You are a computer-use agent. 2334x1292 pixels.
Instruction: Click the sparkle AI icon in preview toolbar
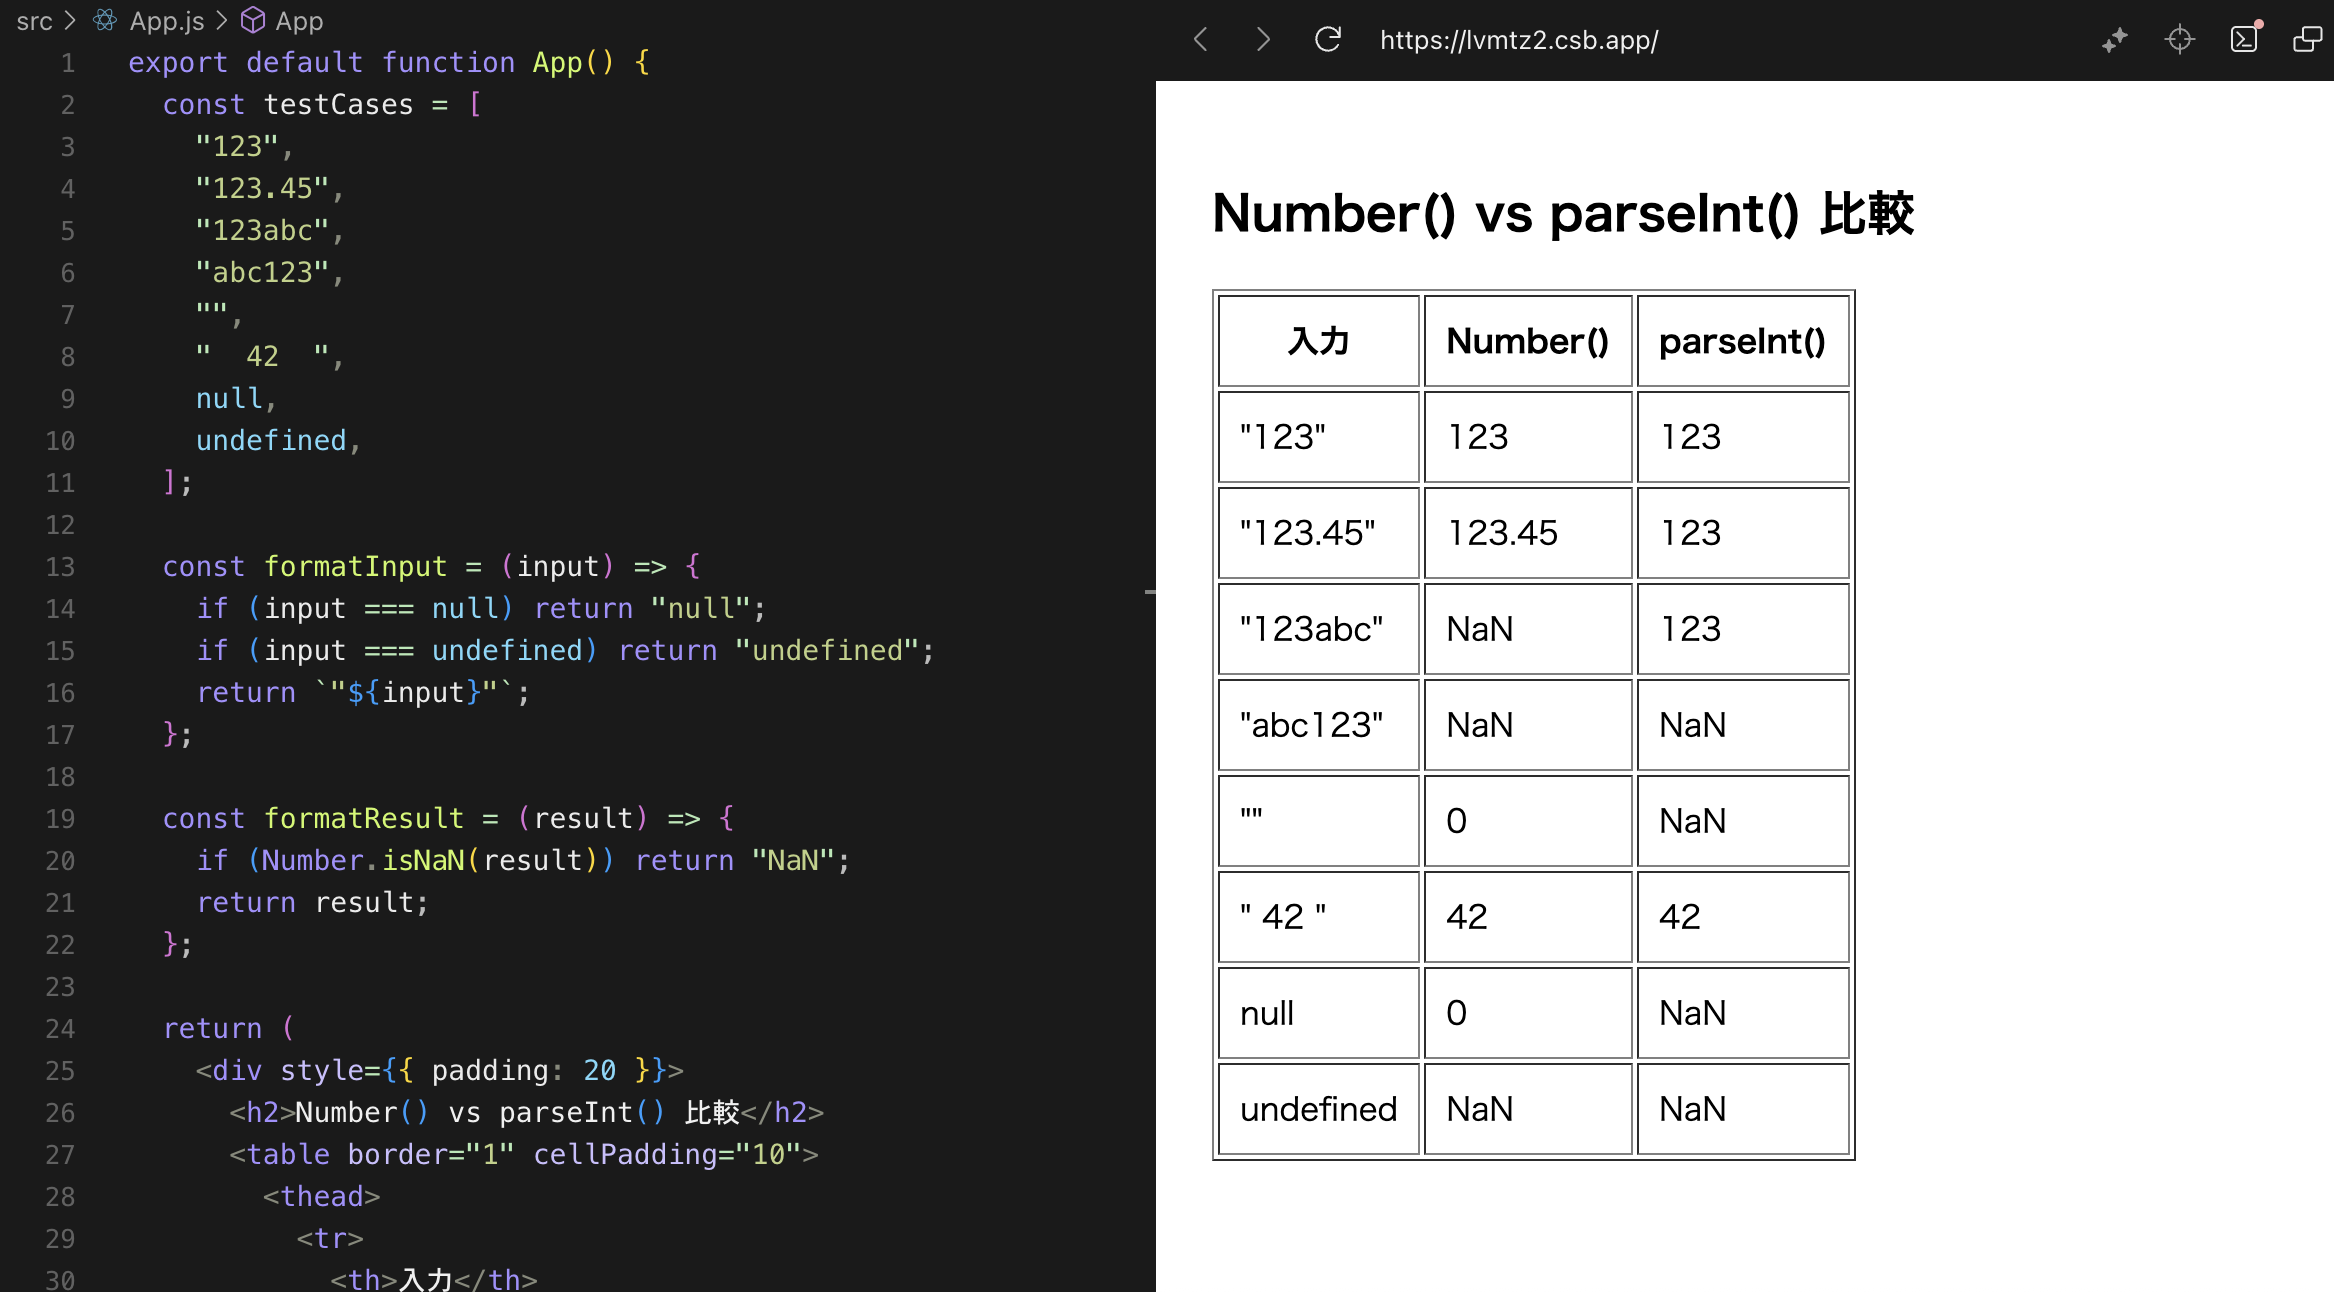[2114, 40]
